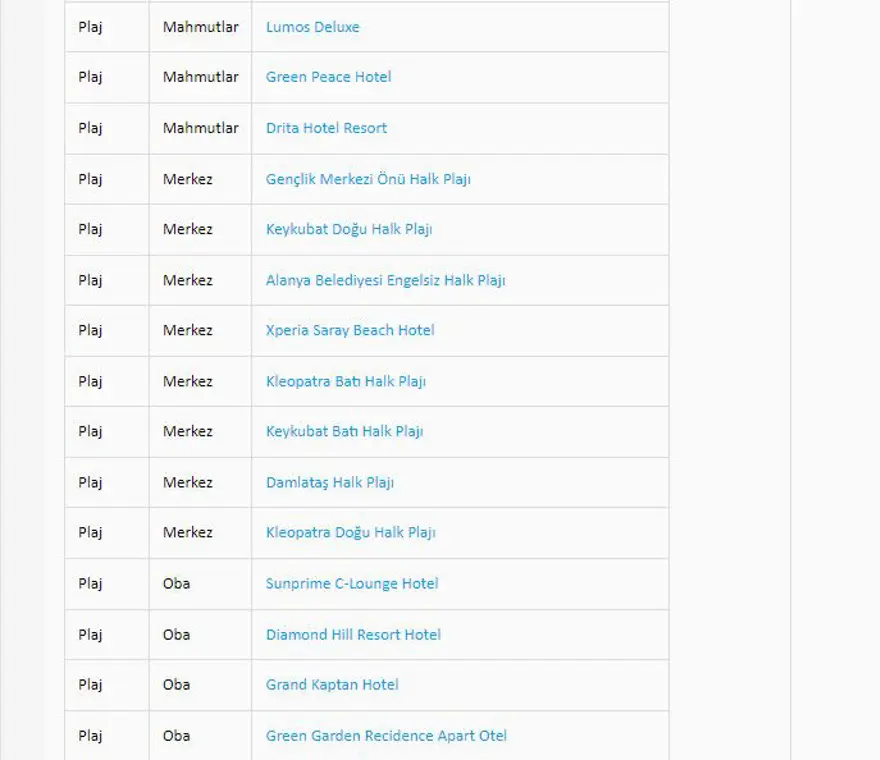The height and width of the screenshot is (760, 880).
Task: Open Keykubat Doğu Halk Plajı link
Action: tap(349, 229)
